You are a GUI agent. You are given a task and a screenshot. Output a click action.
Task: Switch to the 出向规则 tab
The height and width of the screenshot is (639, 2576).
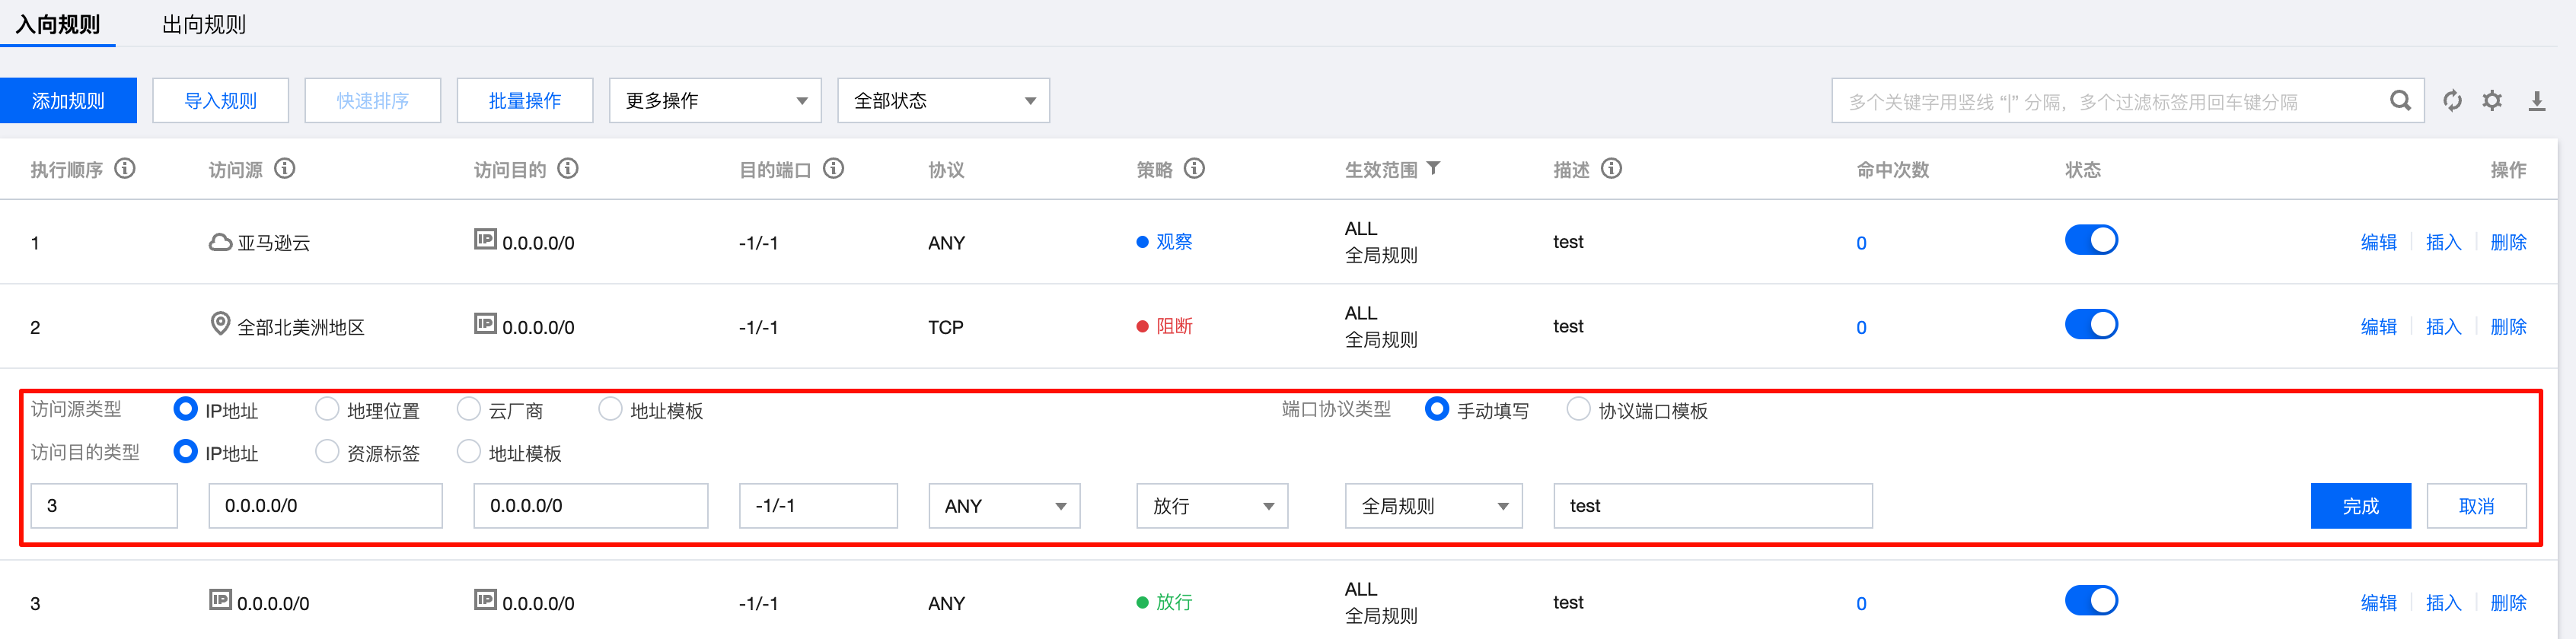204,24
